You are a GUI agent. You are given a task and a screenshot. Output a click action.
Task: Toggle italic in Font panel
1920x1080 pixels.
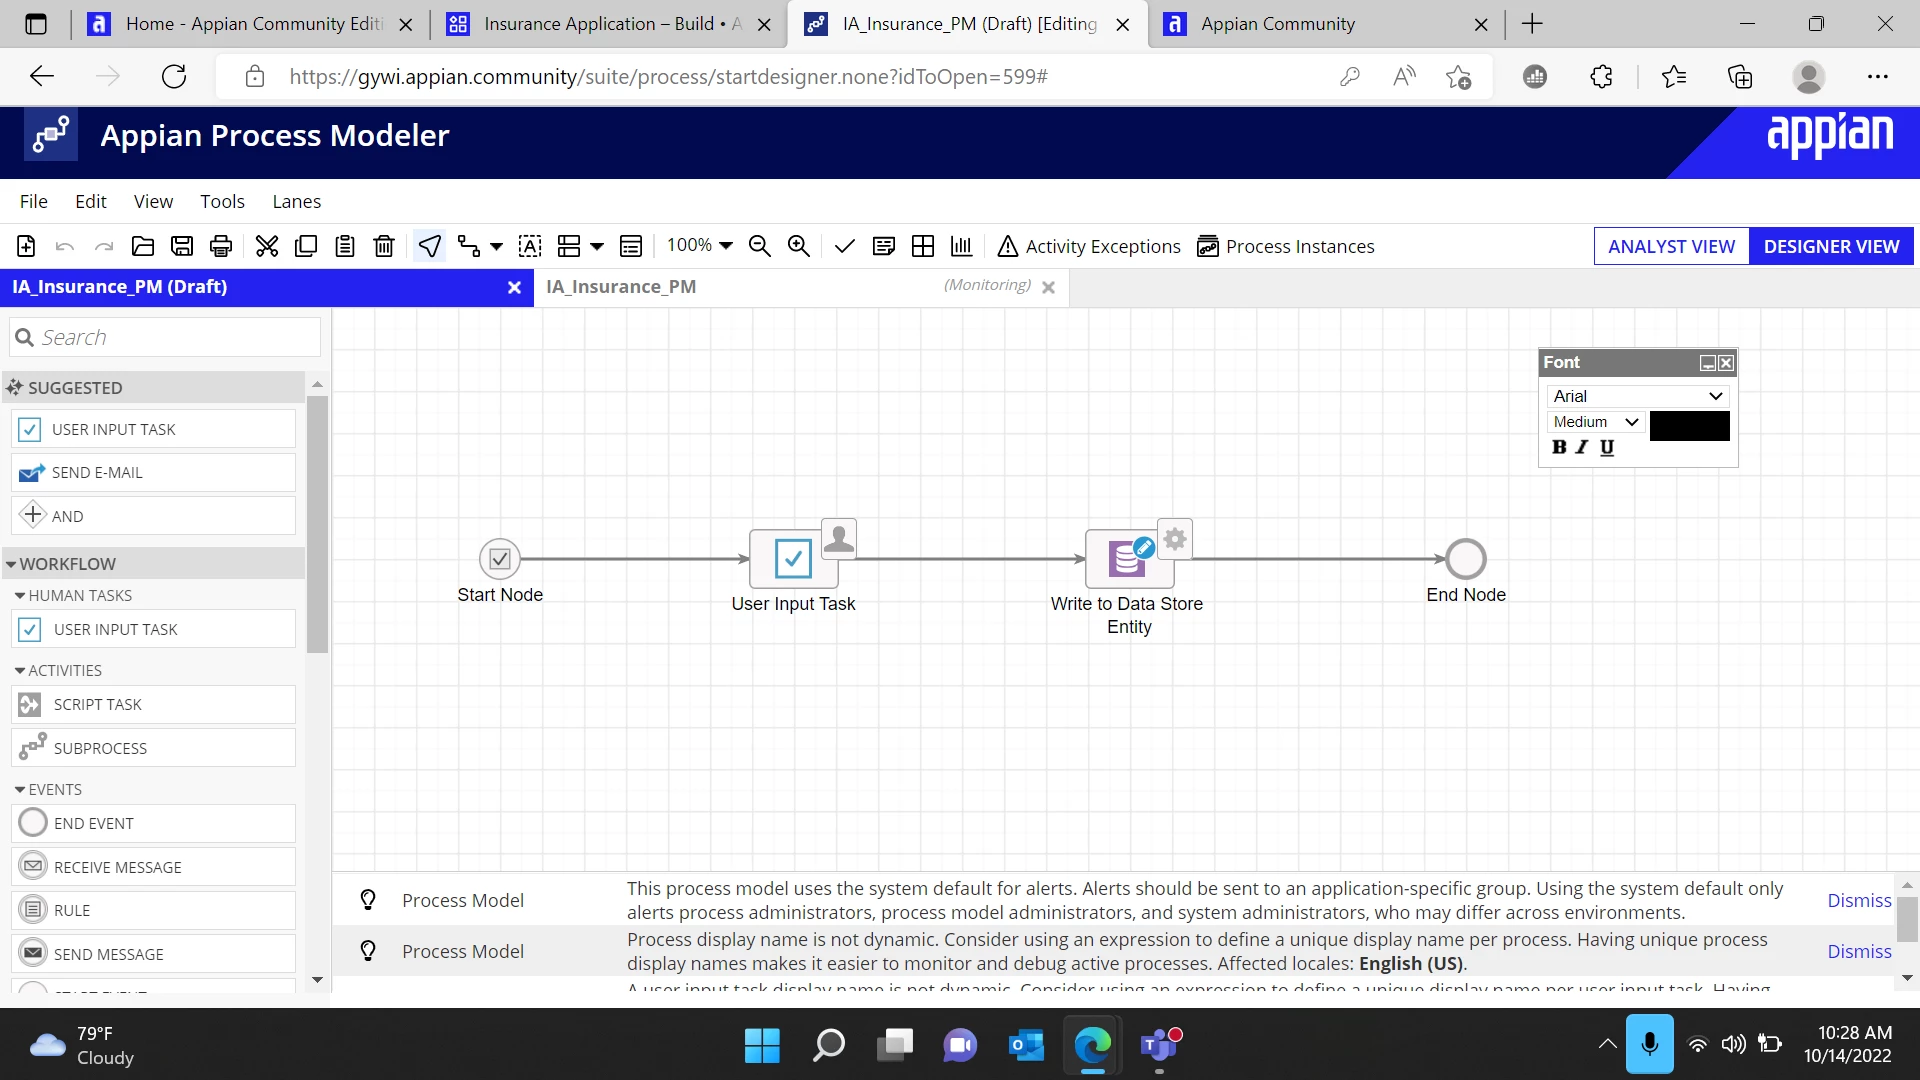(x=1582, y=448)
